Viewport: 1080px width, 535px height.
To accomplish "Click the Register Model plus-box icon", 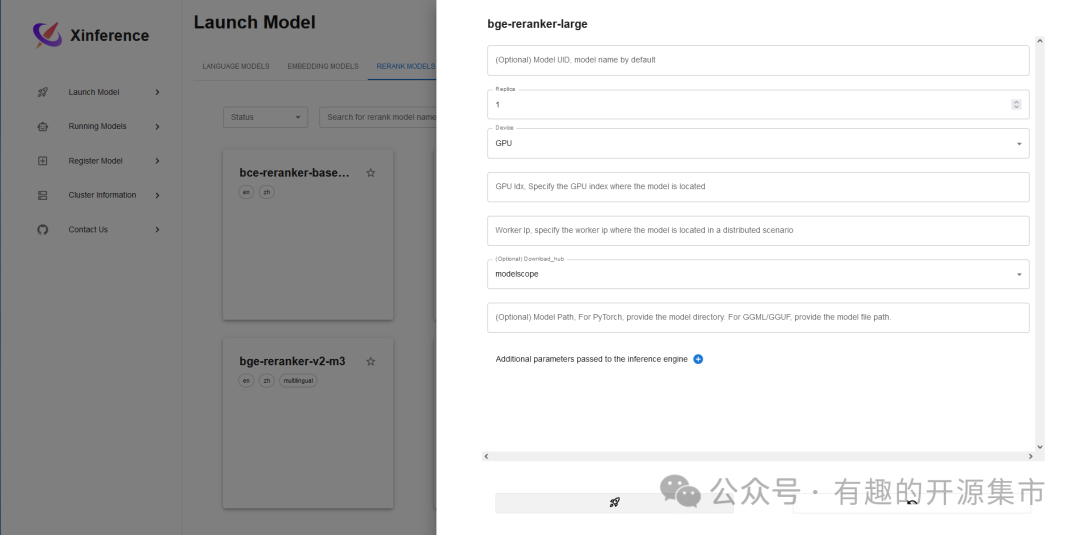I will coord(42,161).
